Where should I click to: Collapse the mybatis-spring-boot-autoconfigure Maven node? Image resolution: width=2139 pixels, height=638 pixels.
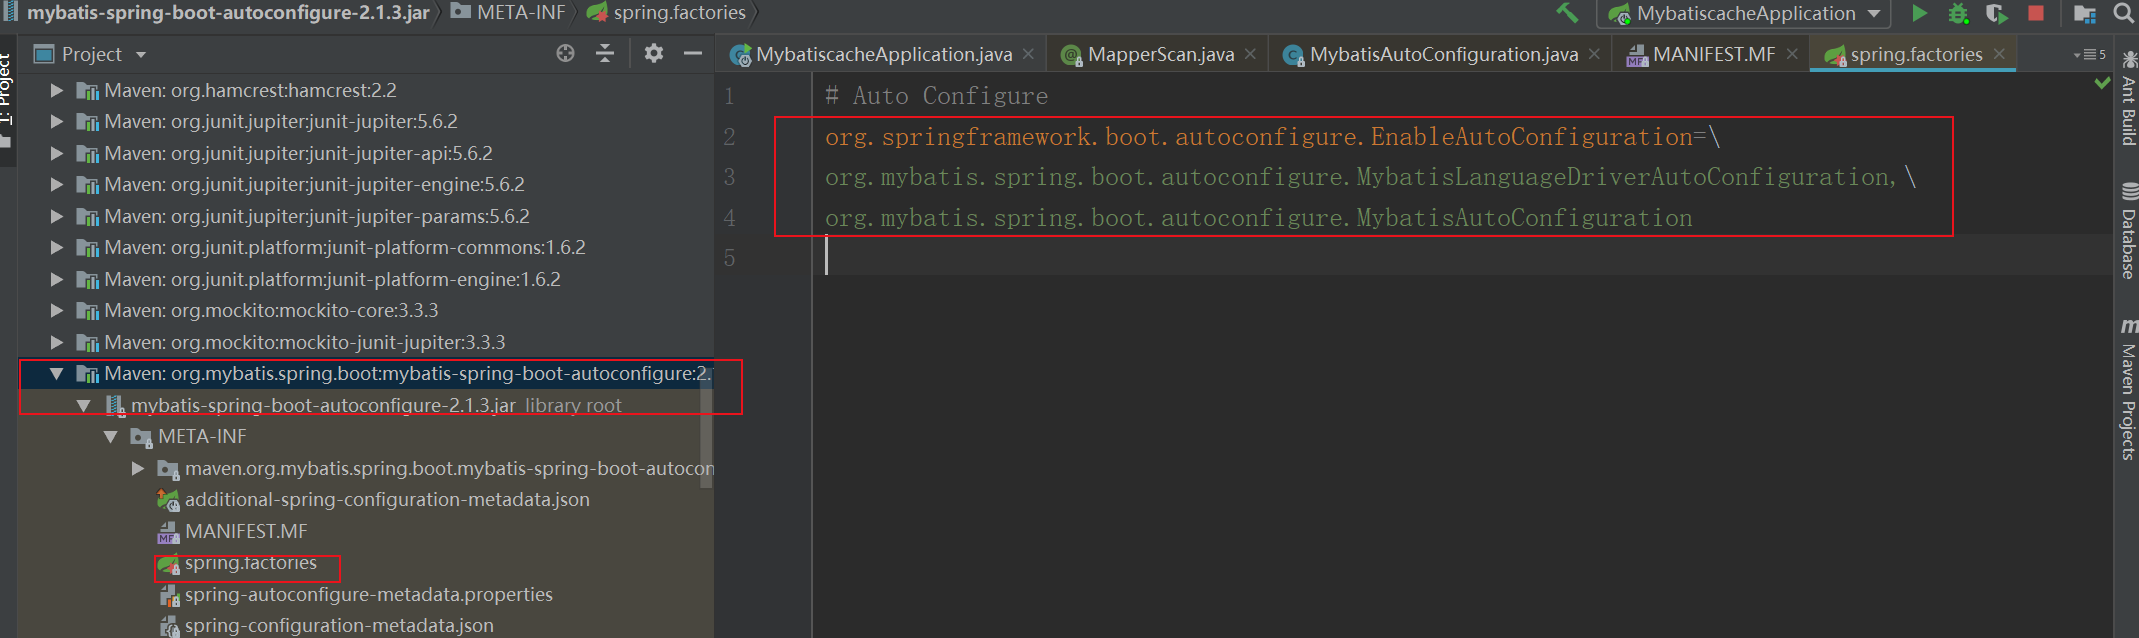tap(57, 374)
